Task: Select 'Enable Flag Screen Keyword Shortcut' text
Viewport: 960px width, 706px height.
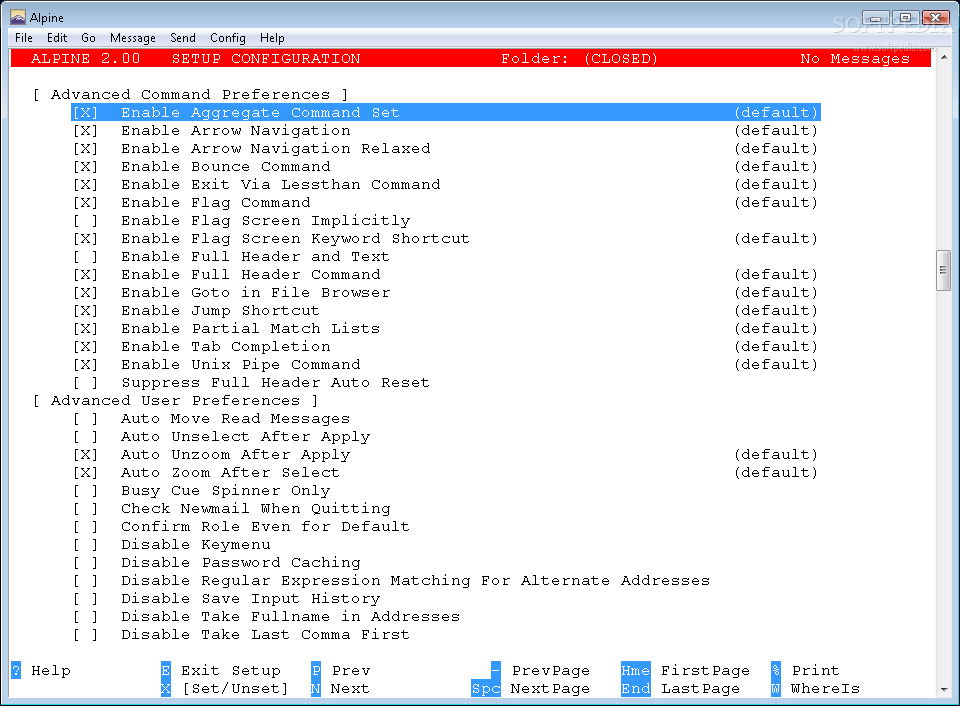Action: pyautogui.click(x=295, y=239)
